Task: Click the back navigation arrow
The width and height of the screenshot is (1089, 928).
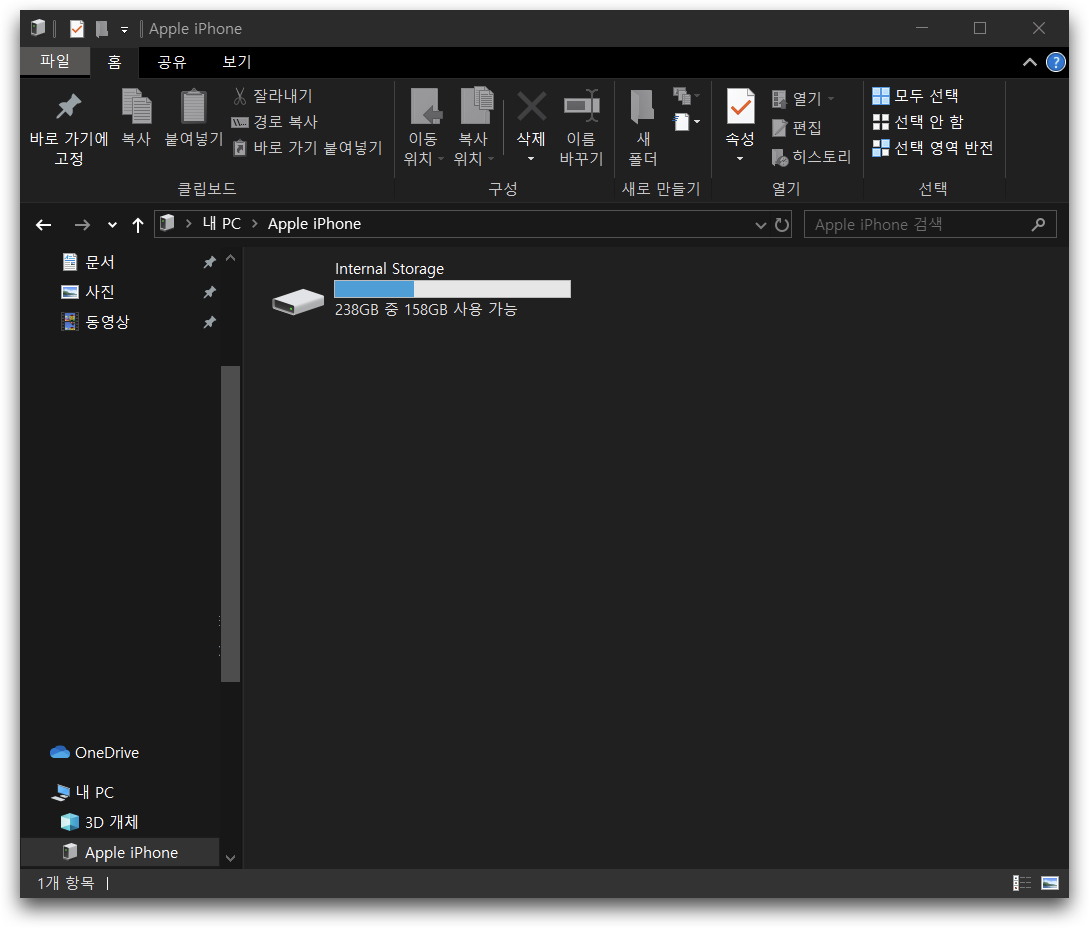Action: pyautogui.click(x=44, y=224)
